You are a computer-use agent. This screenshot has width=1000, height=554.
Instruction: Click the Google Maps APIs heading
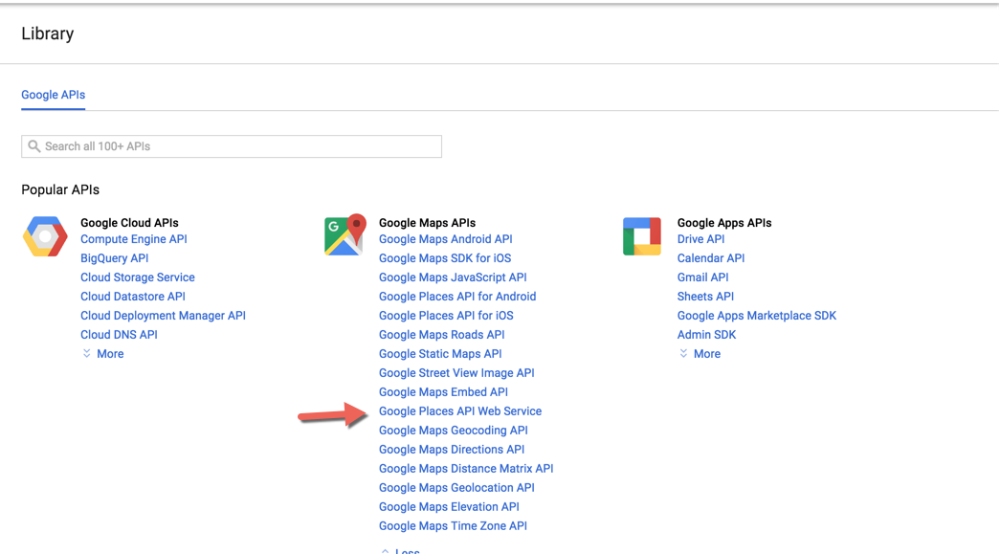pos(427,223)
